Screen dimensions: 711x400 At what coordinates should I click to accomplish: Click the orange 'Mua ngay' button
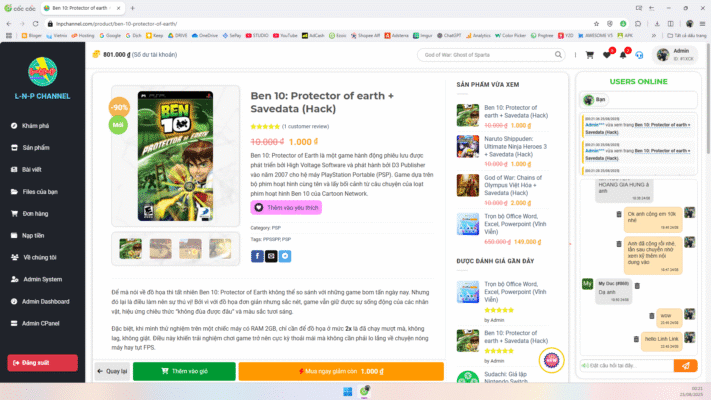click(x=341, y=371)
